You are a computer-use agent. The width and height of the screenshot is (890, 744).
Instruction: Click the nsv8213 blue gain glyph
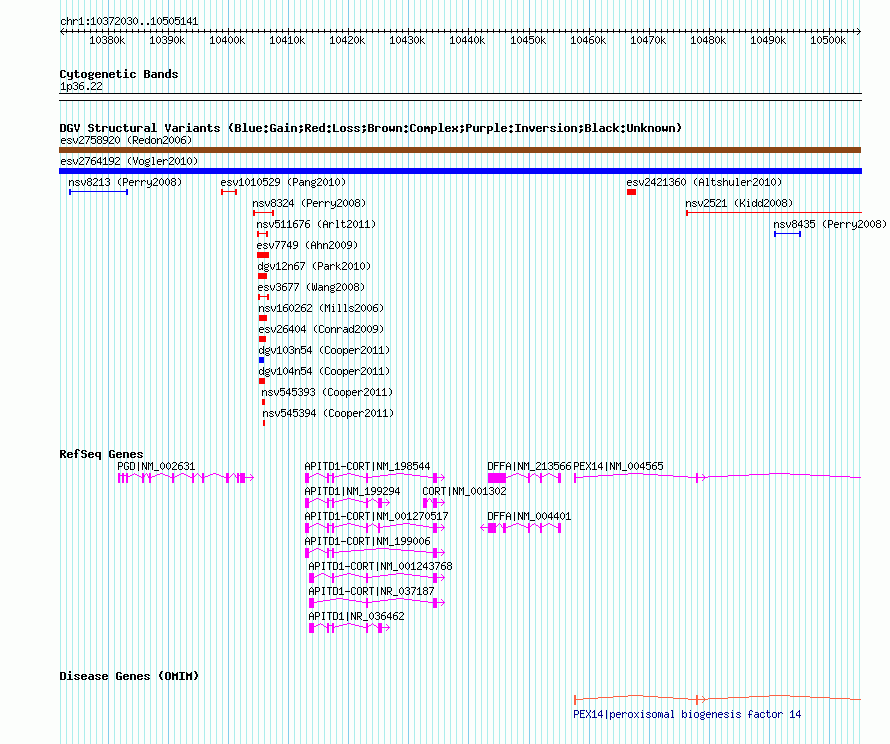click(98, 192)
